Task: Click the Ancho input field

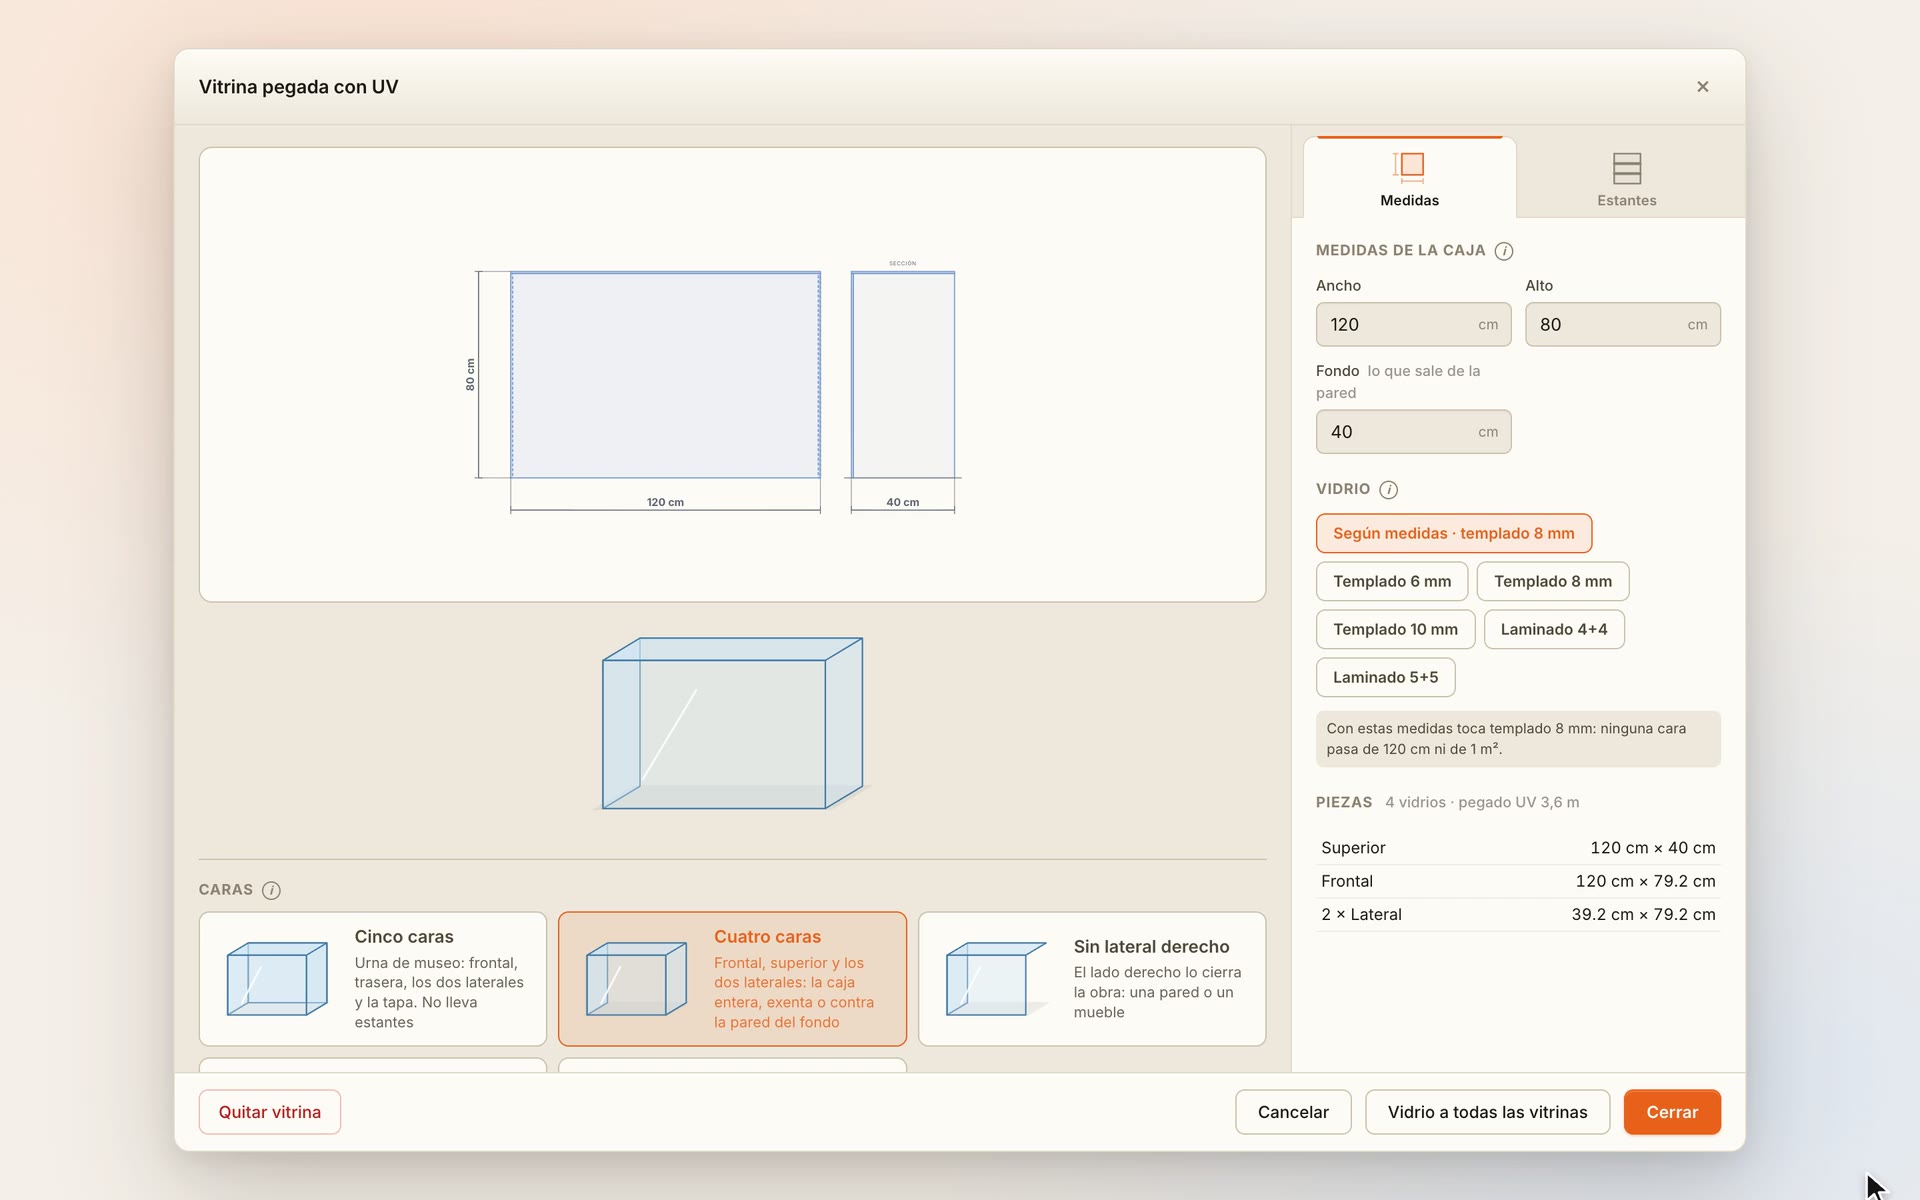Action: 1413,324
